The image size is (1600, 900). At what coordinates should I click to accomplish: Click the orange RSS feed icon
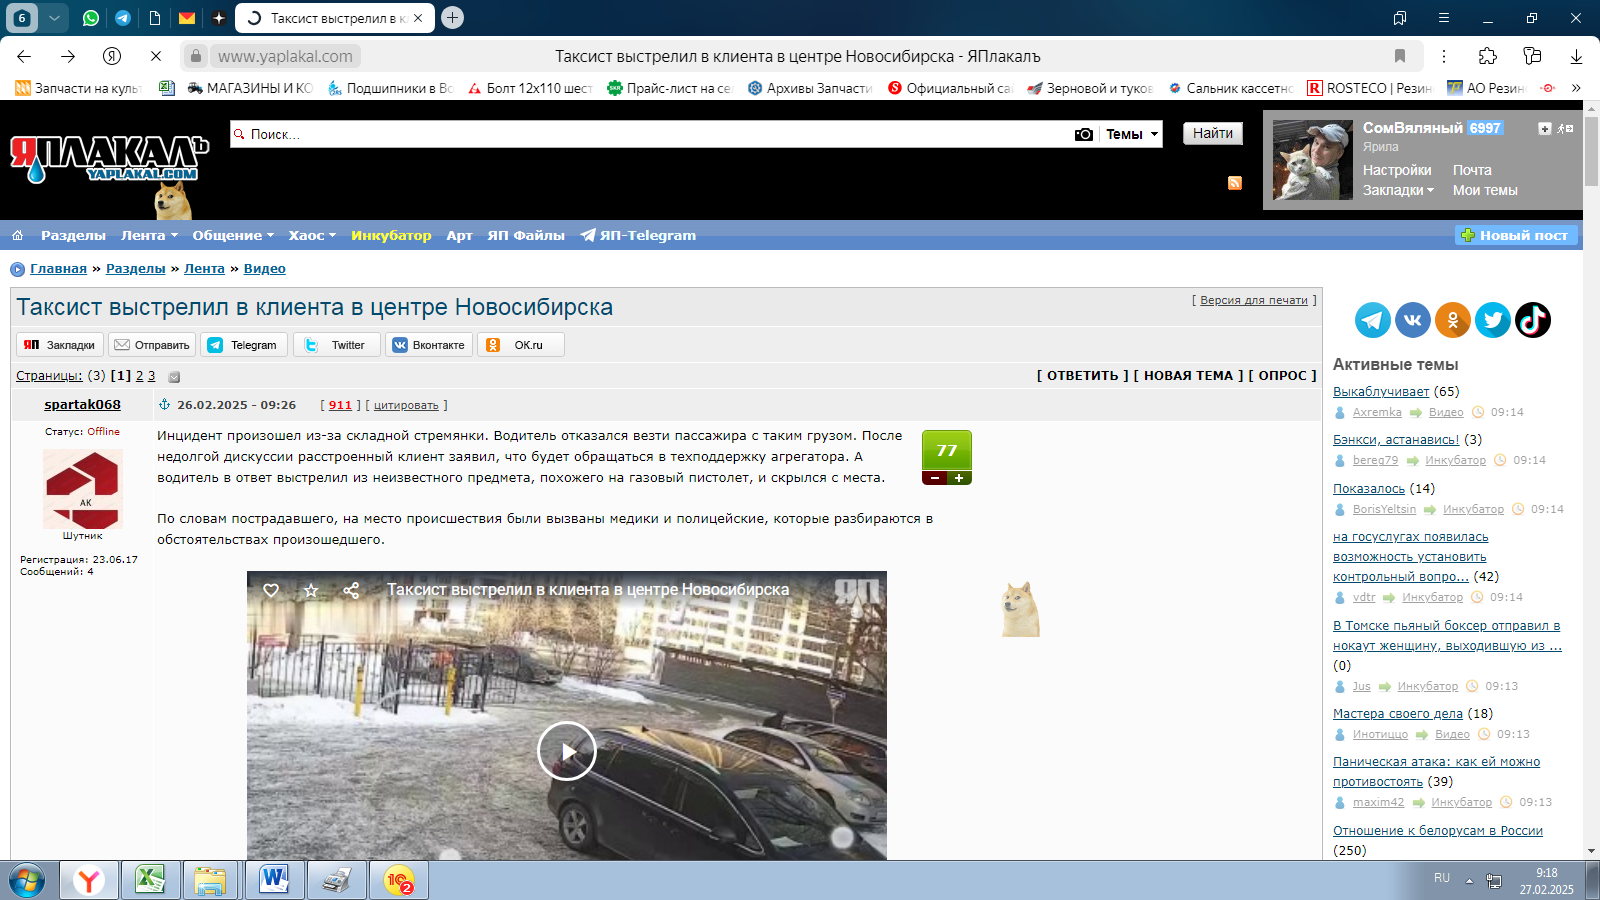pos(1235,183)
